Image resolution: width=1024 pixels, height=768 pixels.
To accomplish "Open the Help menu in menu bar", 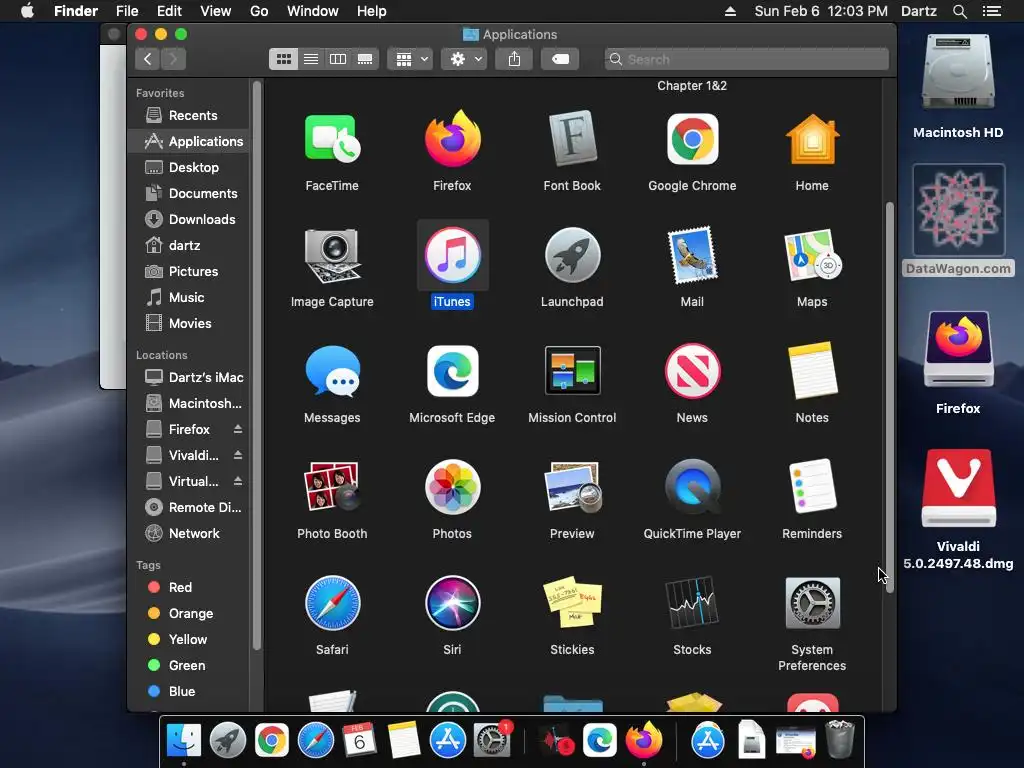I will point(372,11).
